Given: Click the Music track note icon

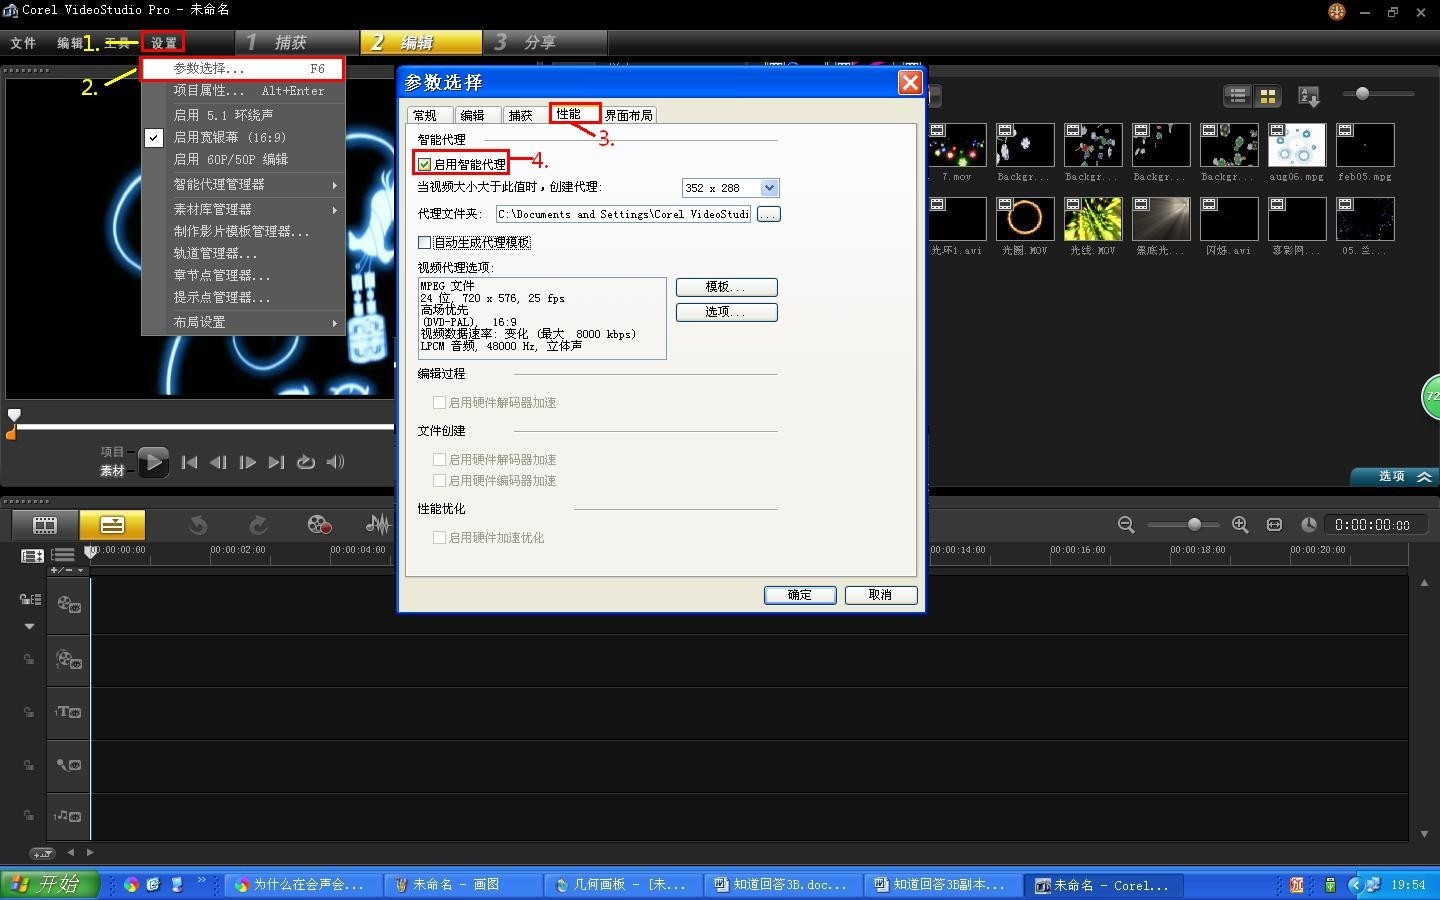Looking at the screenshot, I should 68,816.
